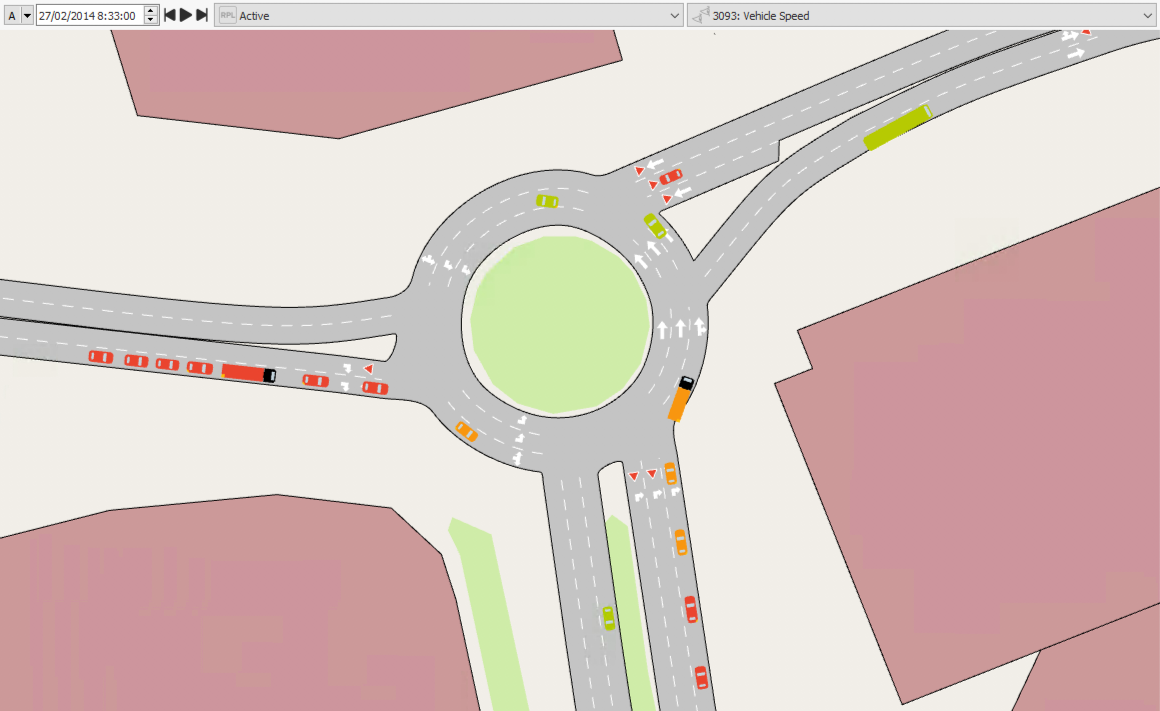The image size is (1160, 711).
Task: Select the green car on the southern exit road
Action: pyautogui.click(x=608, y=618)
